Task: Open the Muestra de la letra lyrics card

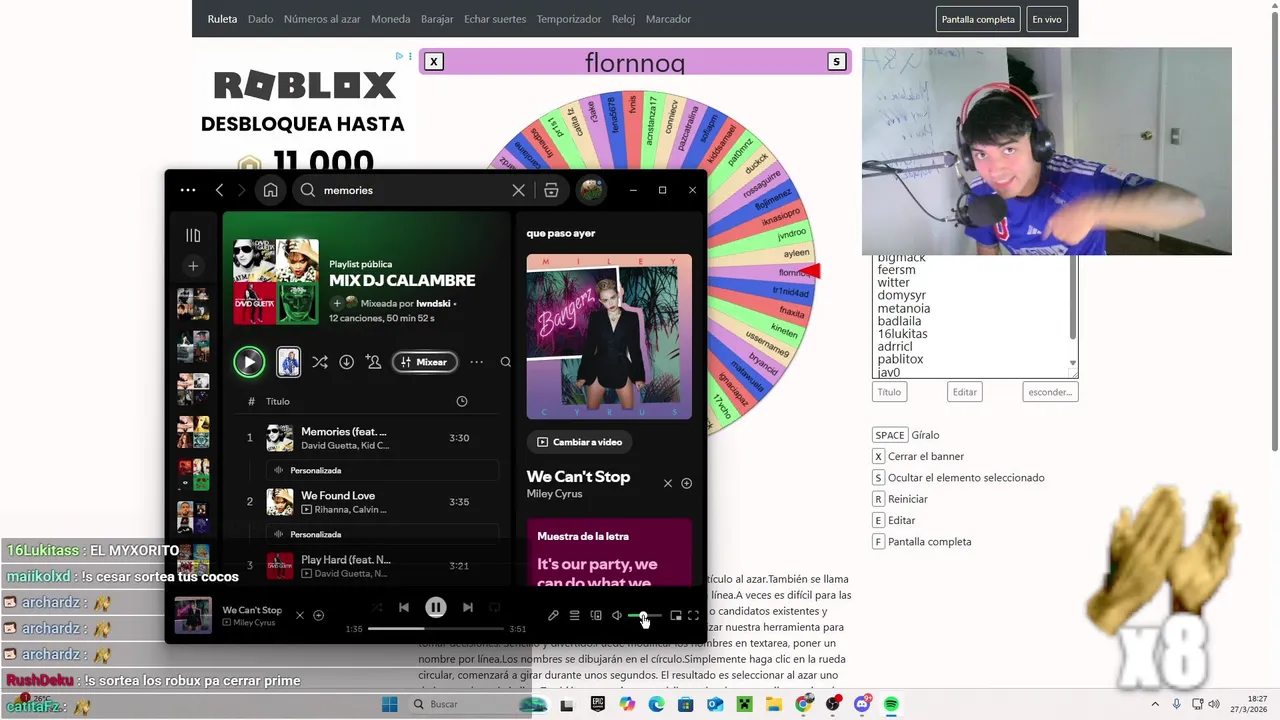Action: point(609,552)
